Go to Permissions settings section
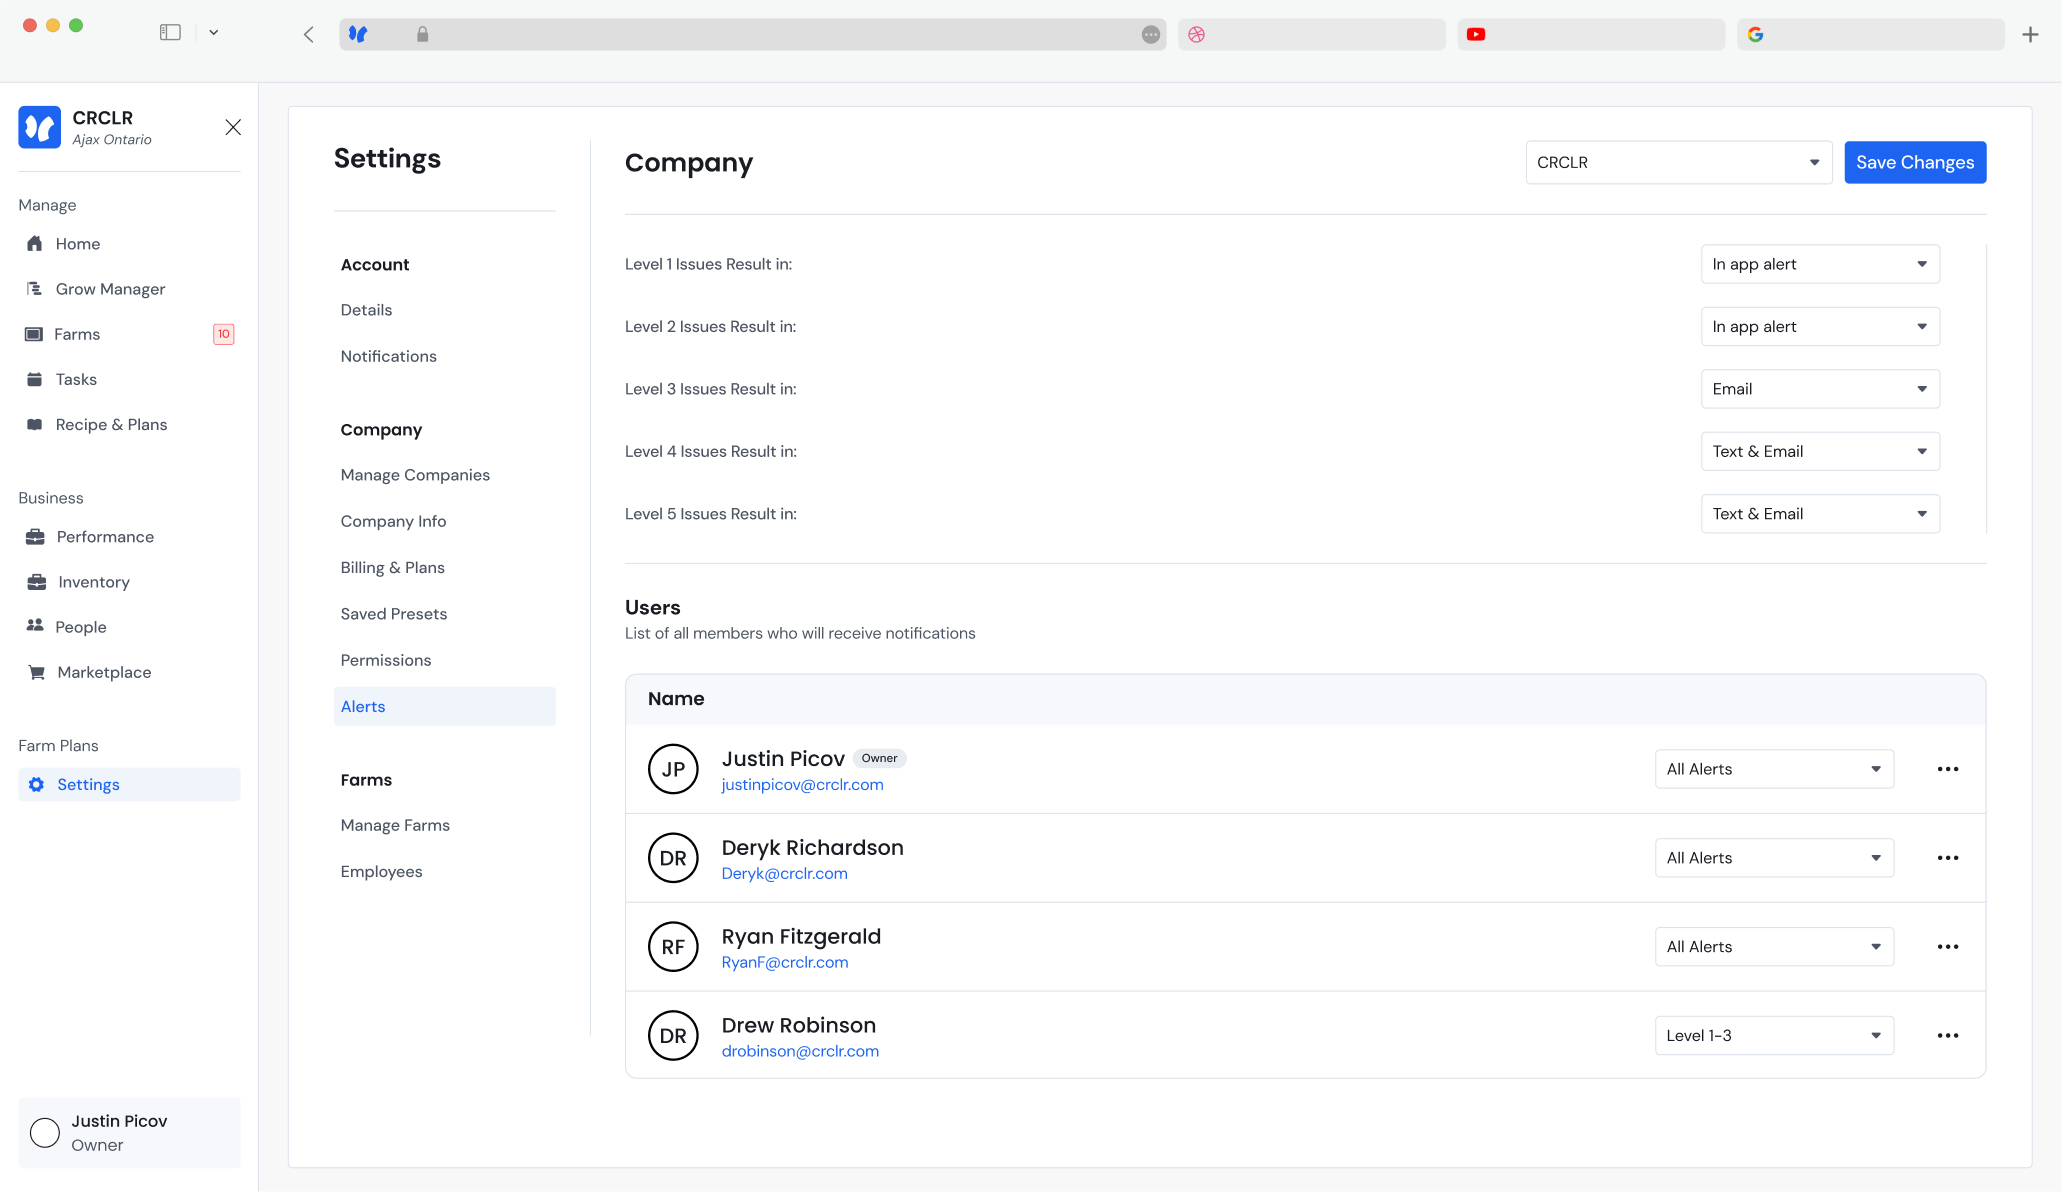Image resolution: width=2062 pixels, height=1192 pixels. point(386,660)
